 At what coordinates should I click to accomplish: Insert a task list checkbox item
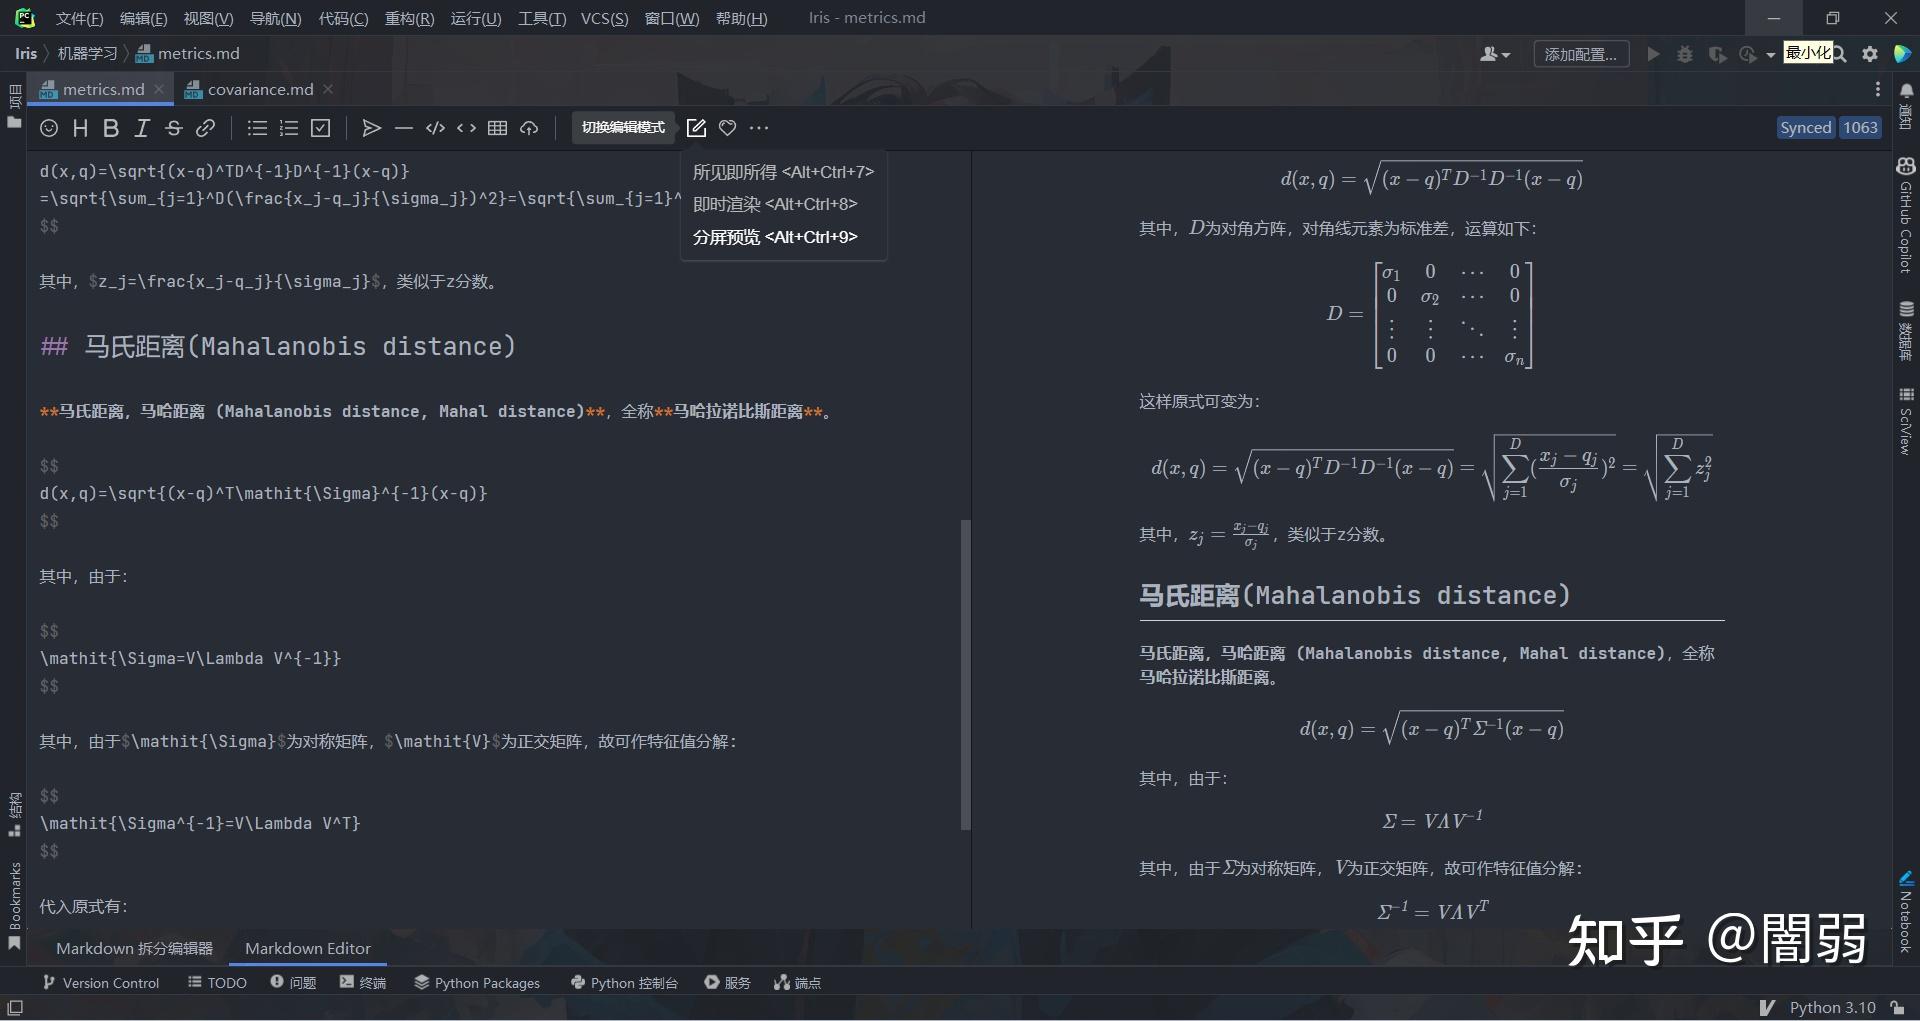tap(321, 128)
